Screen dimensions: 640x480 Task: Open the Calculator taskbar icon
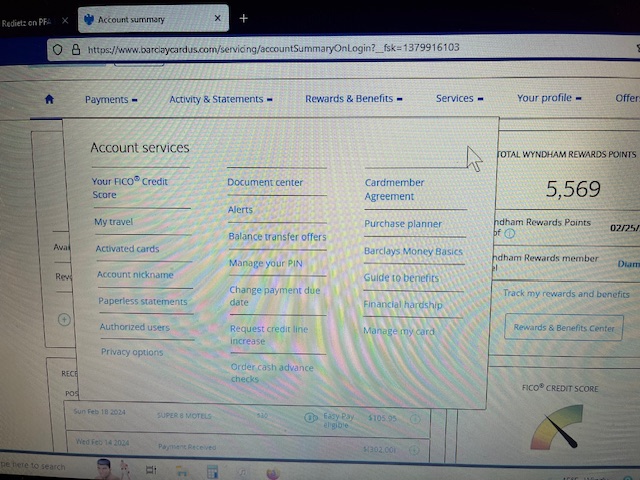tap(212, 471)
